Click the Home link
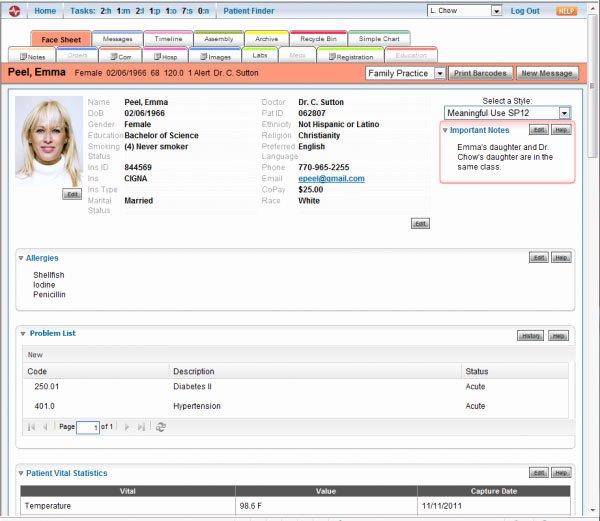 pyautogui.click(x=45, y=11)
